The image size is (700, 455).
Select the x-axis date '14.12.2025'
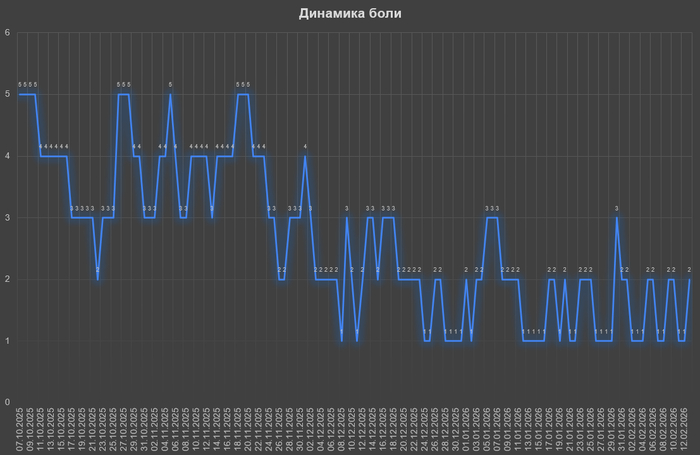(373, 430)
